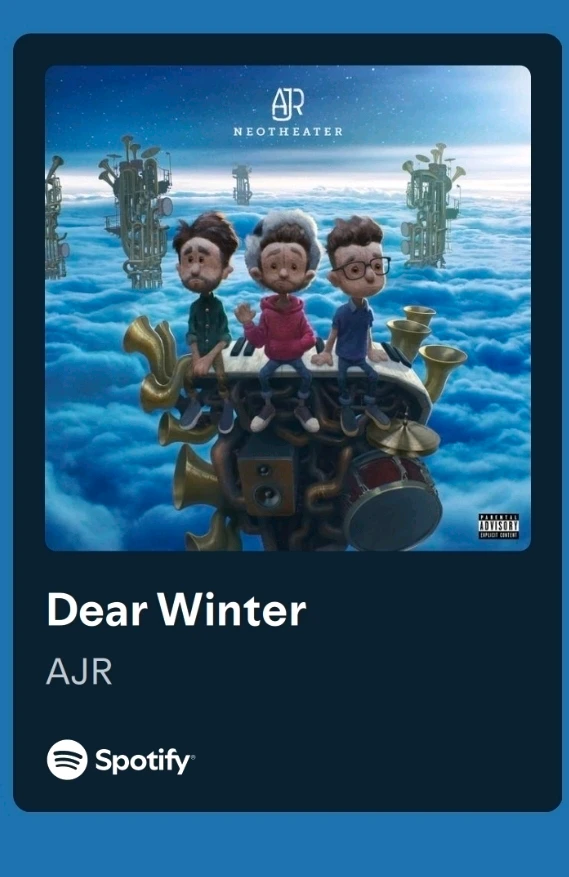Screen dimensions: 569x877
Task: Click the piano keyboard the characters sit on
Action: (x=313, y=366)
